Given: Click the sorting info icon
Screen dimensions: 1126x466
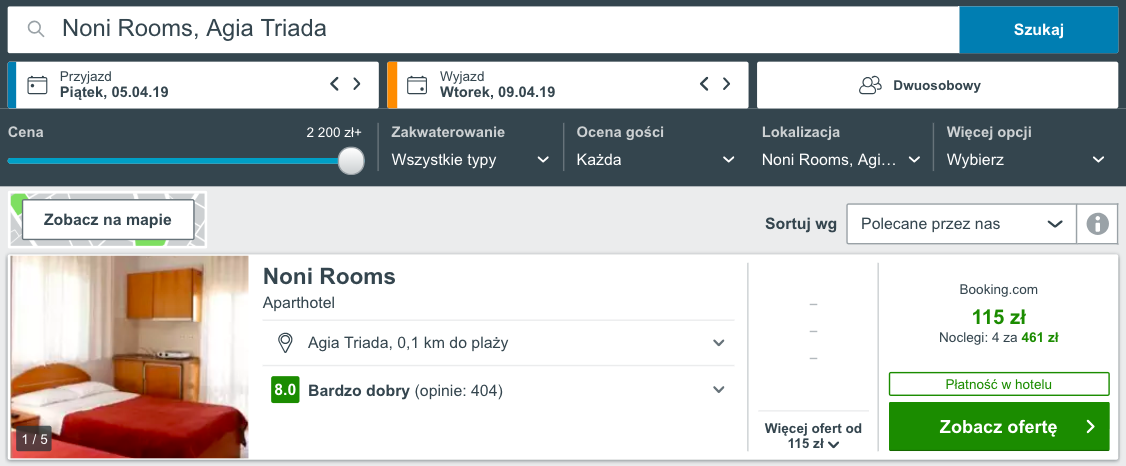Looking at the screenshot, I should [1097, 224].
